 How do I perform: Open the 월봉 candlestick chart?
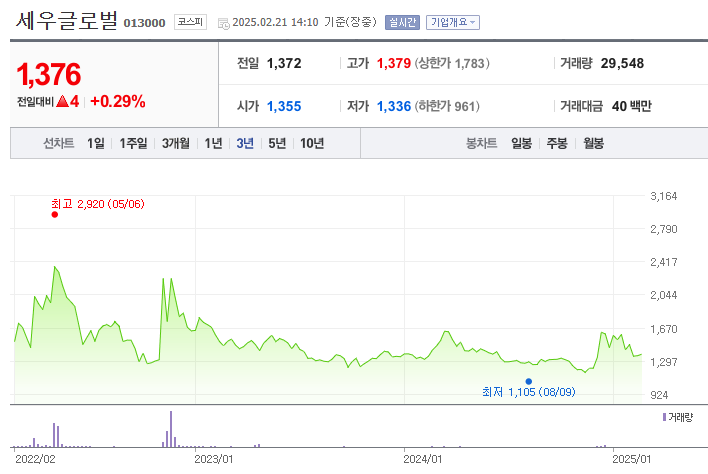tap(593, 144)
